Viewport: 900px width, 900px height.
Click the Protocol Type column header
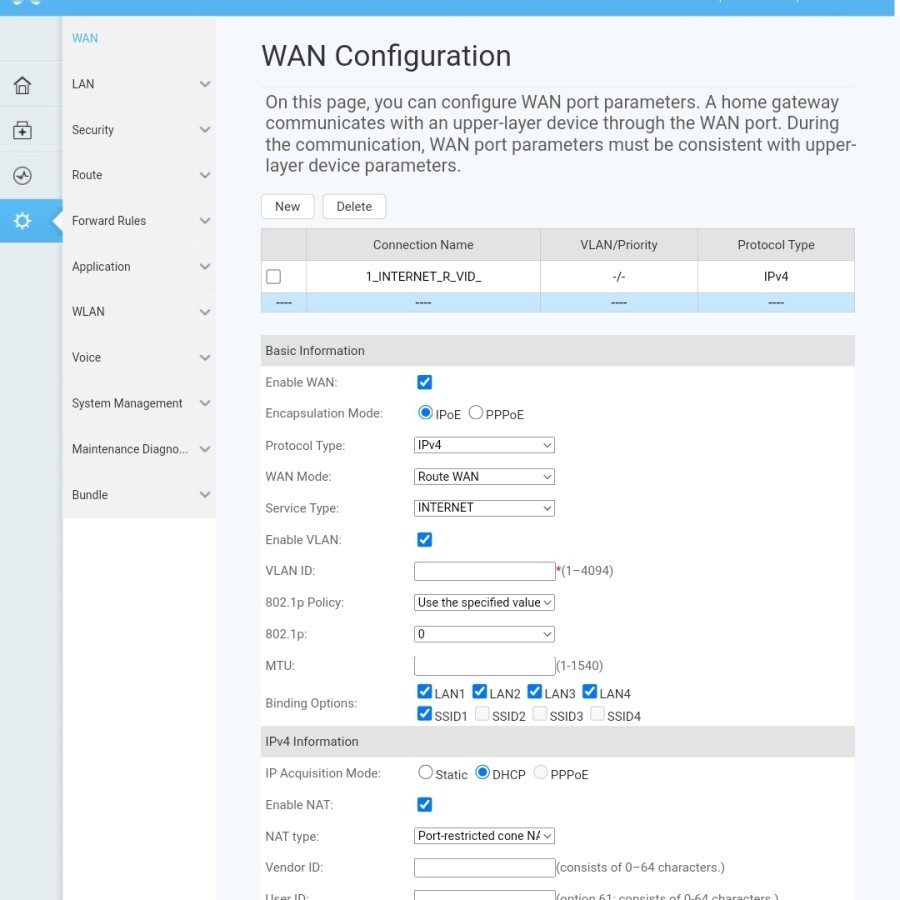[776, 245]
